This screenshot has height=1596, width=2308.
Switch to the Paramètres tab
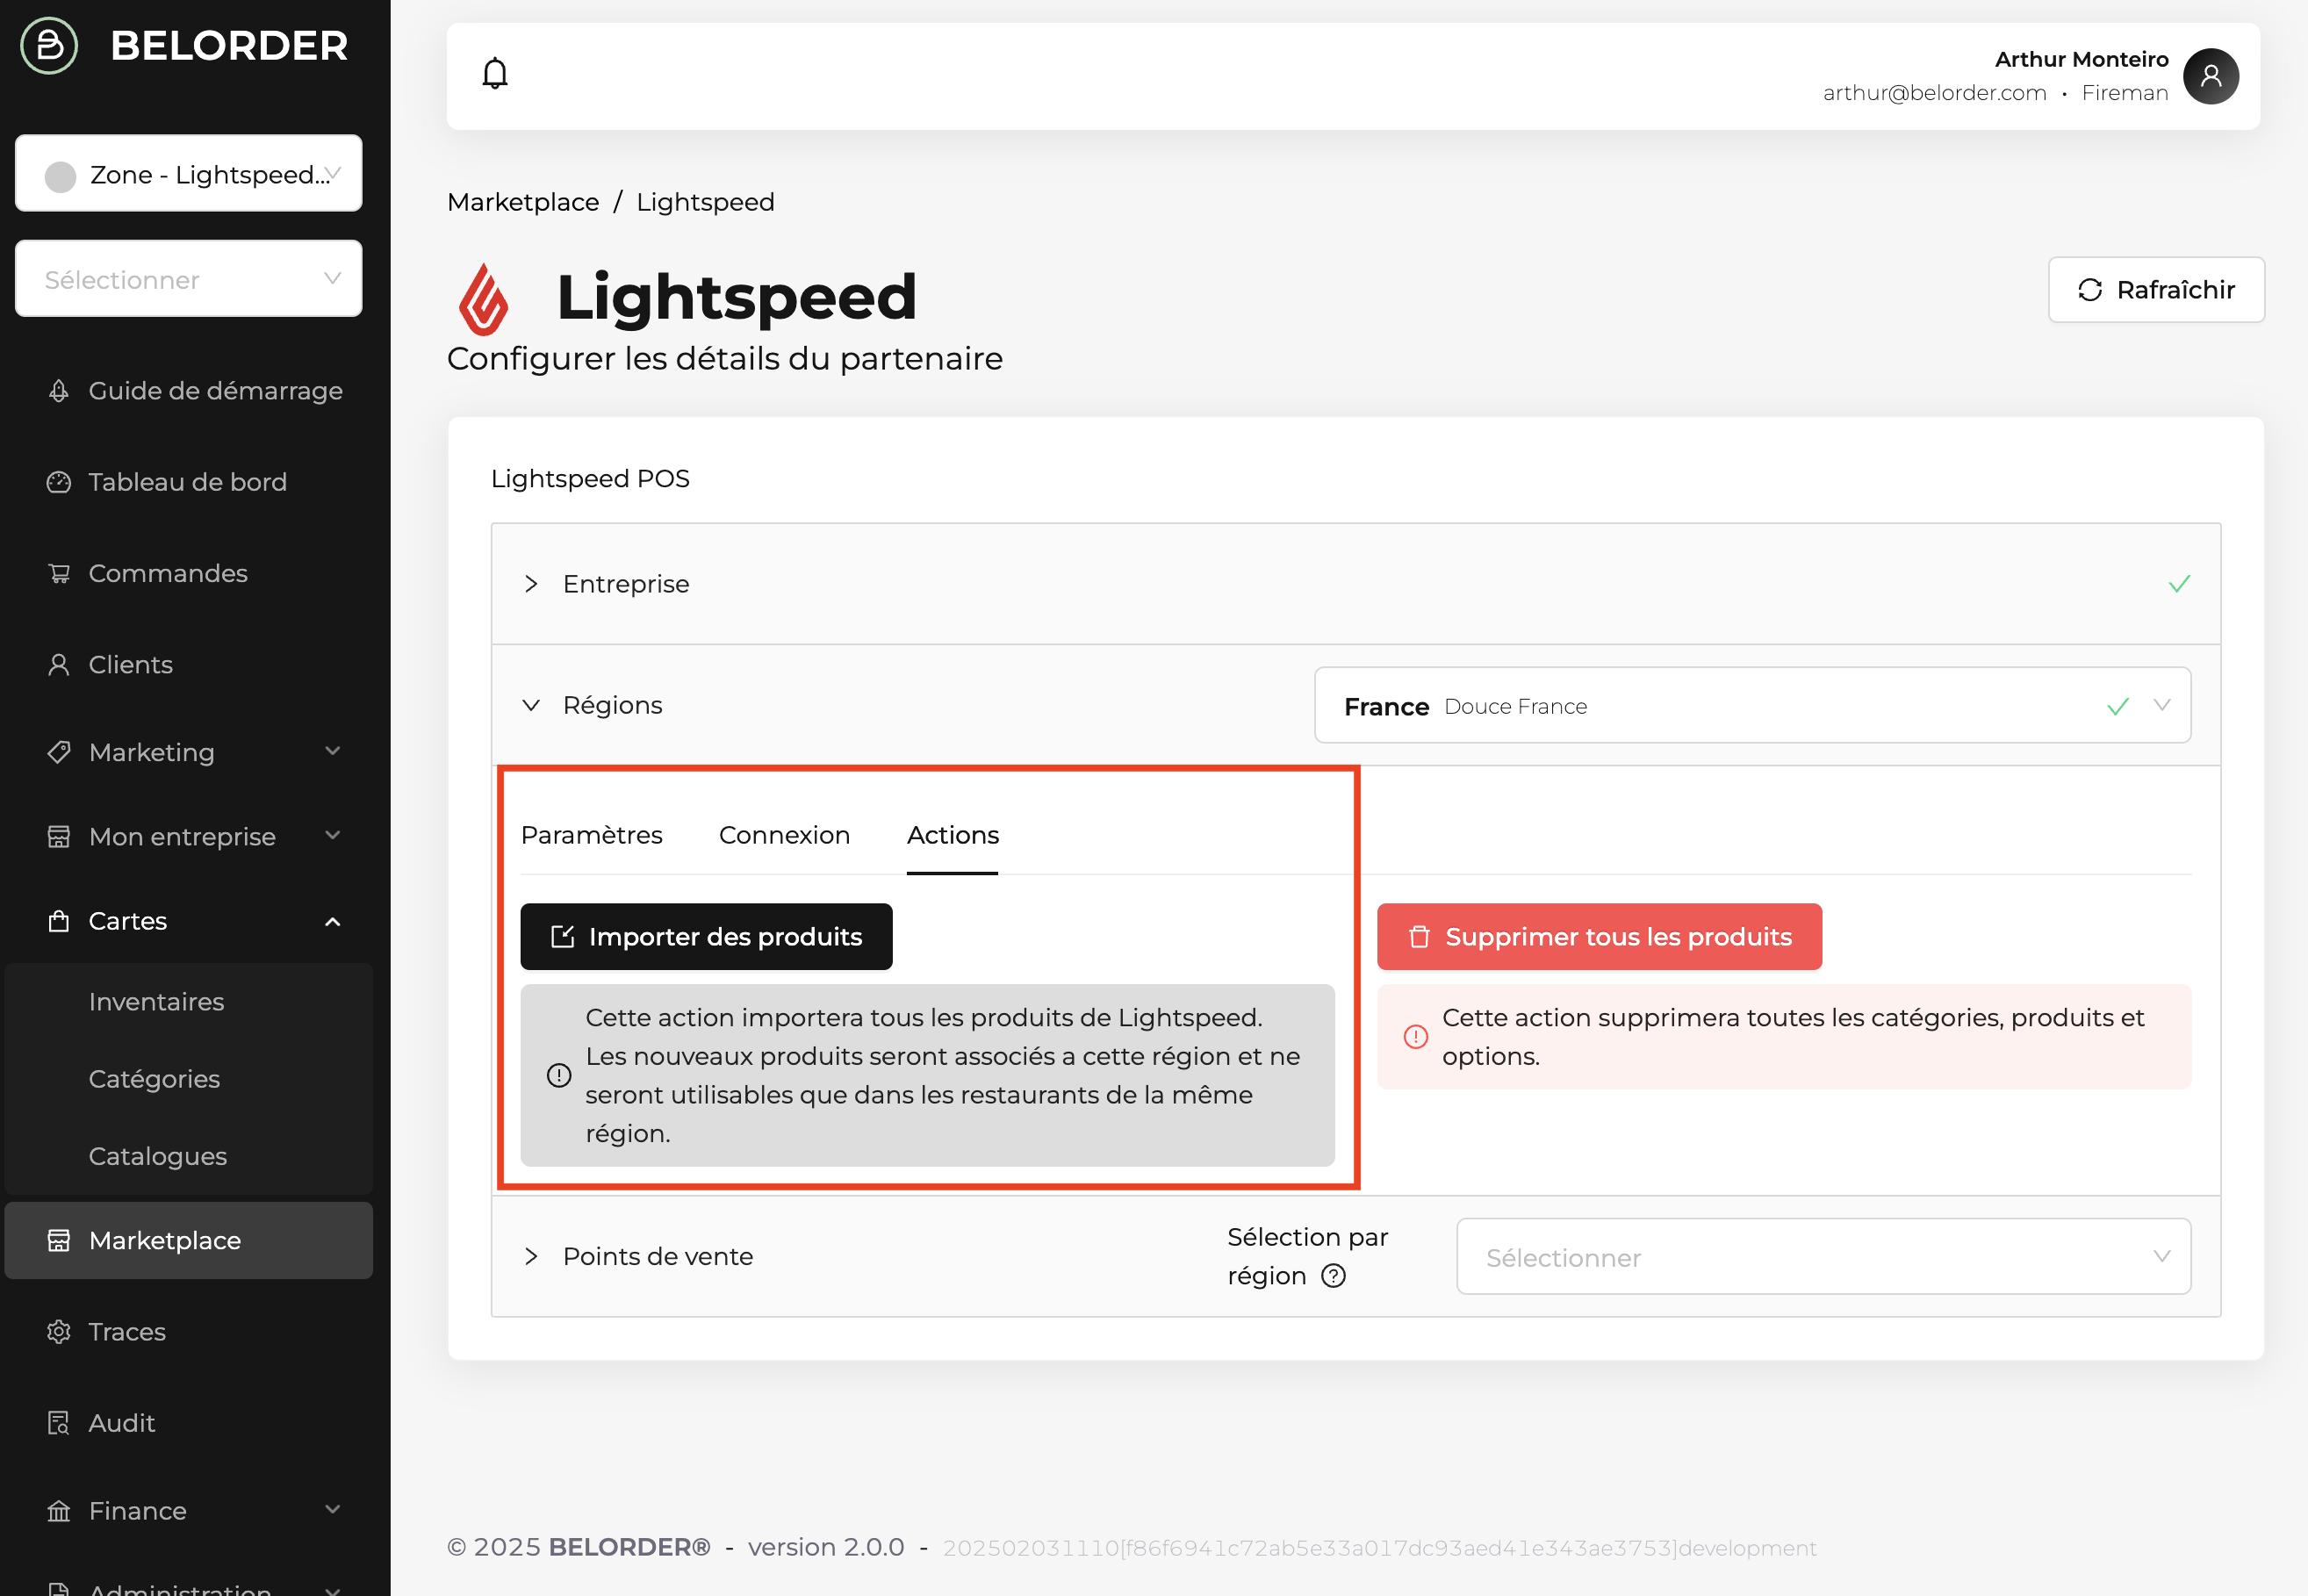(x=592, y=836)
